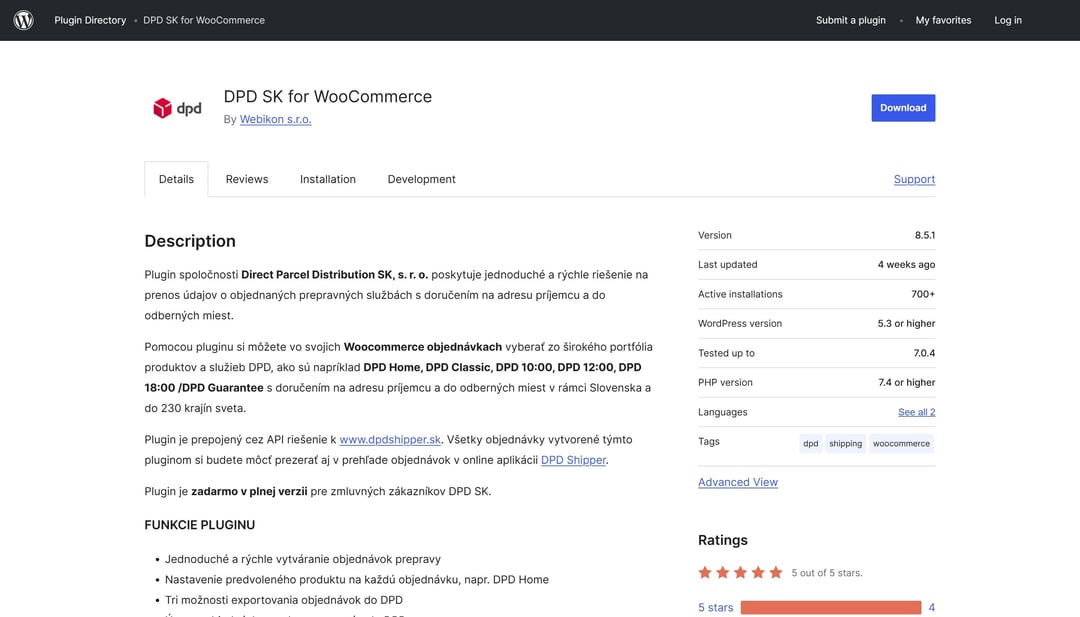
Task: Click Last updated value 4 weeks ago
Action: point(906,264)
